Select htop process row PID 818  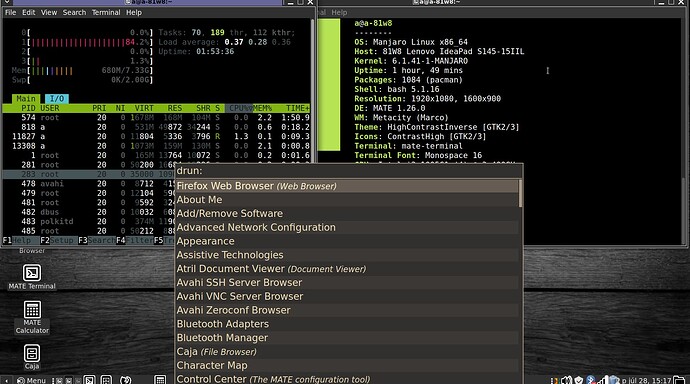point(156,127)
